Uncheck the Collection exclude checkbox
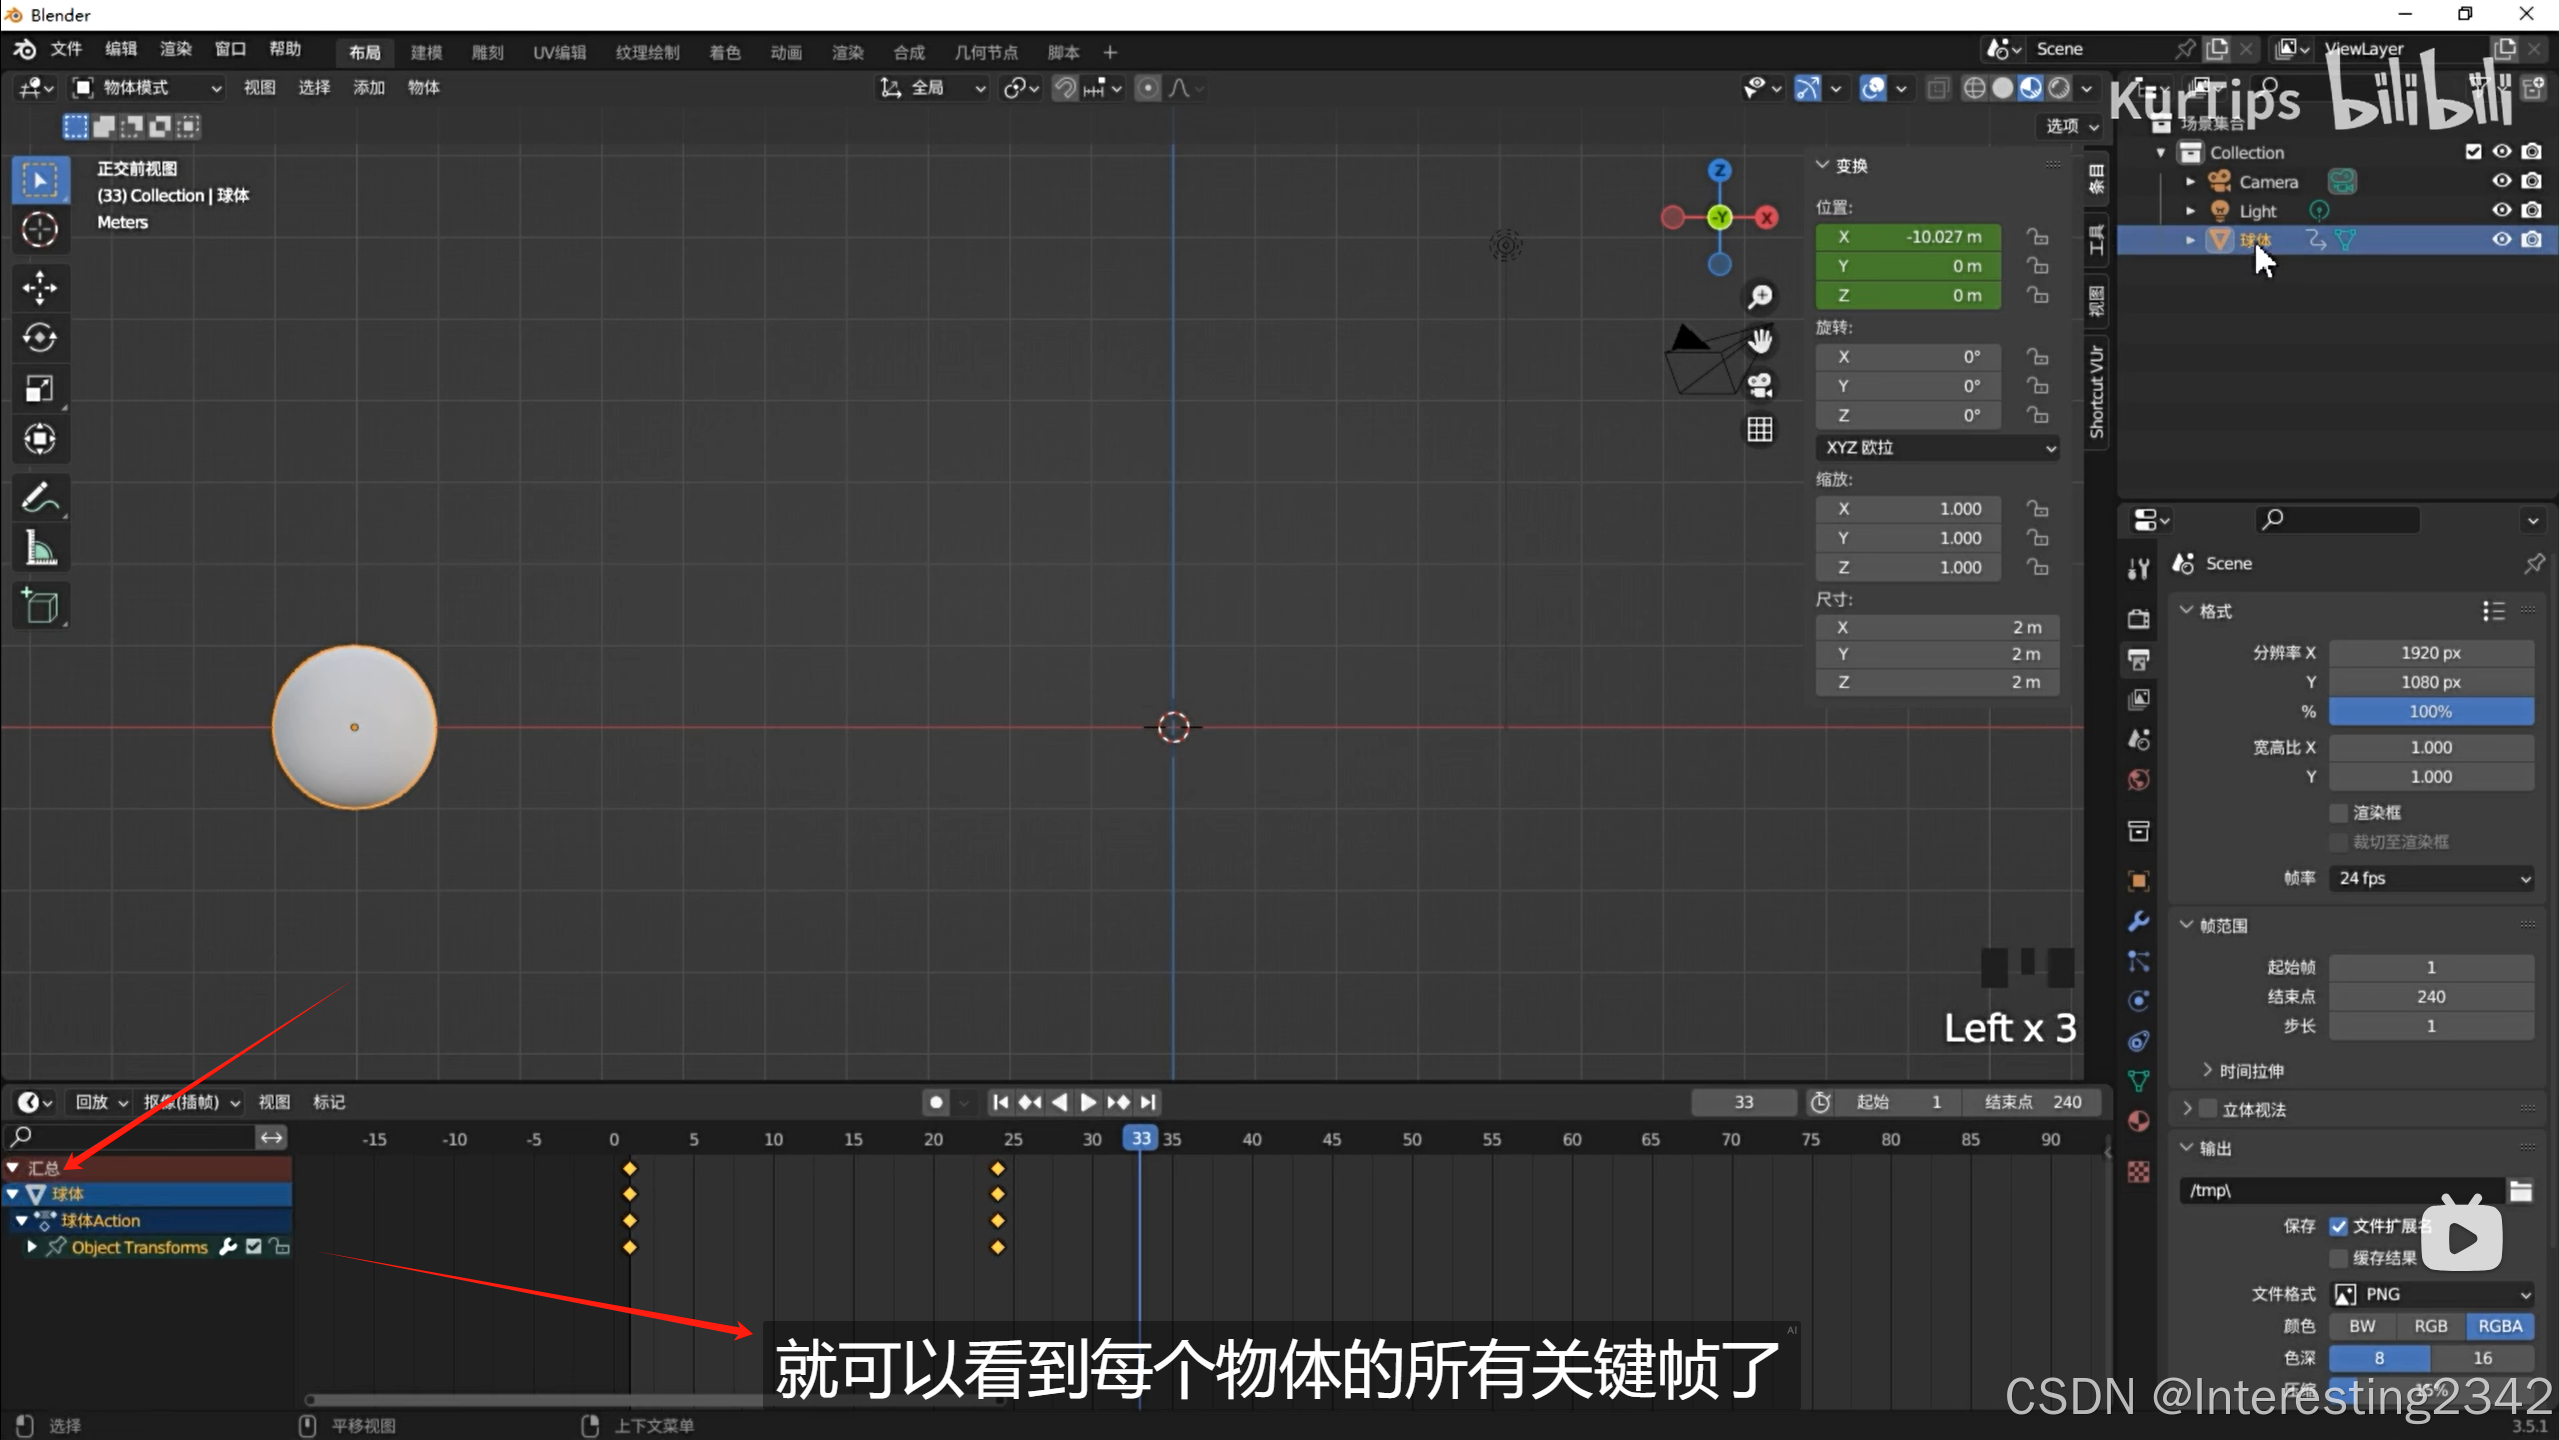Viewport: 2559px width, 1440px height. [x=2473, y=152]
